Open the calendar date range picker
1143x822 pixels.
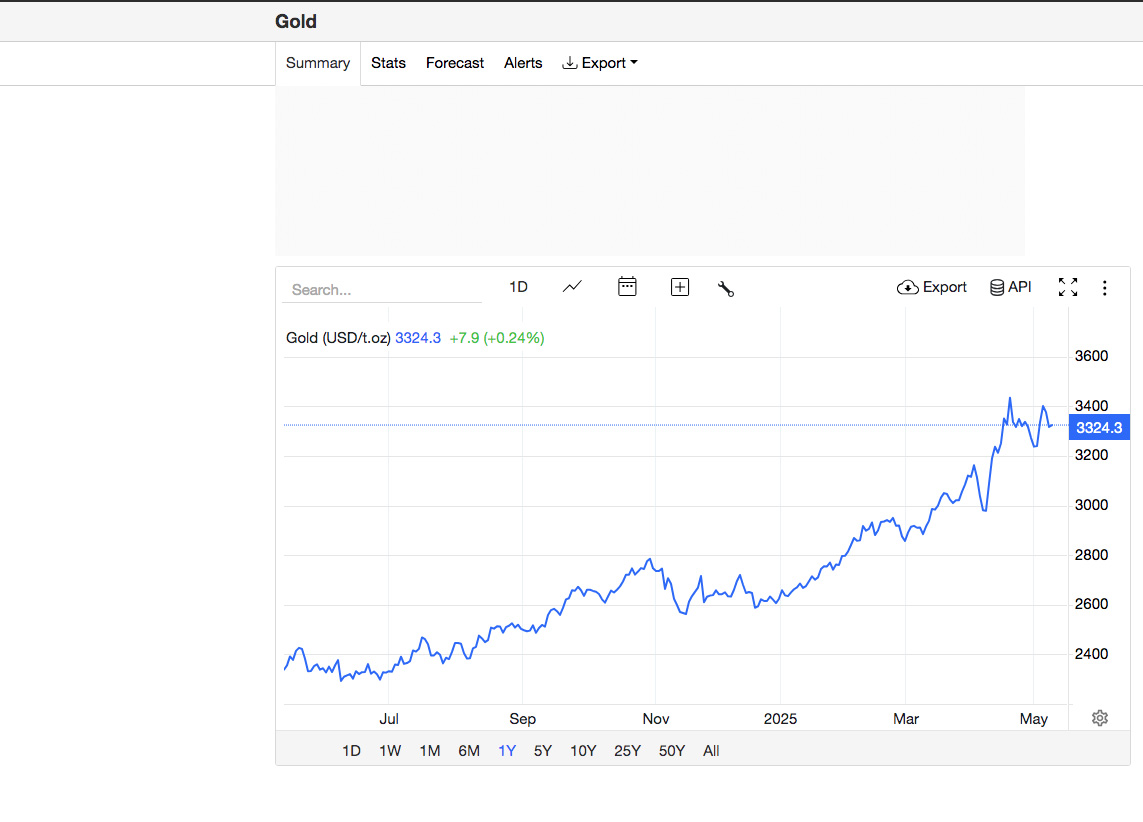[x=627, y=287]
